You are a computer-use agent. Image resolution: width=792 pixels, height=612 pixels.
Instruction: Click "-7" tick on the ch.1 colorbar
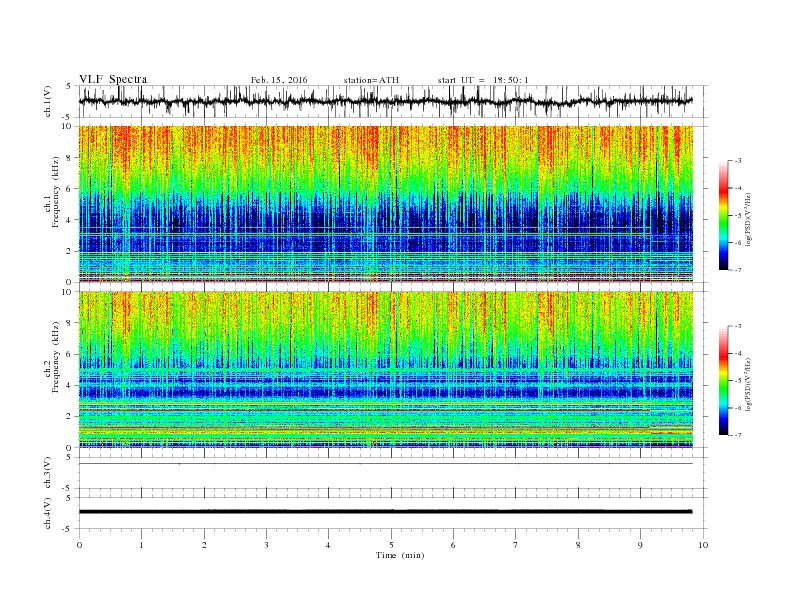pyautogui.click(x=738, y=270)
